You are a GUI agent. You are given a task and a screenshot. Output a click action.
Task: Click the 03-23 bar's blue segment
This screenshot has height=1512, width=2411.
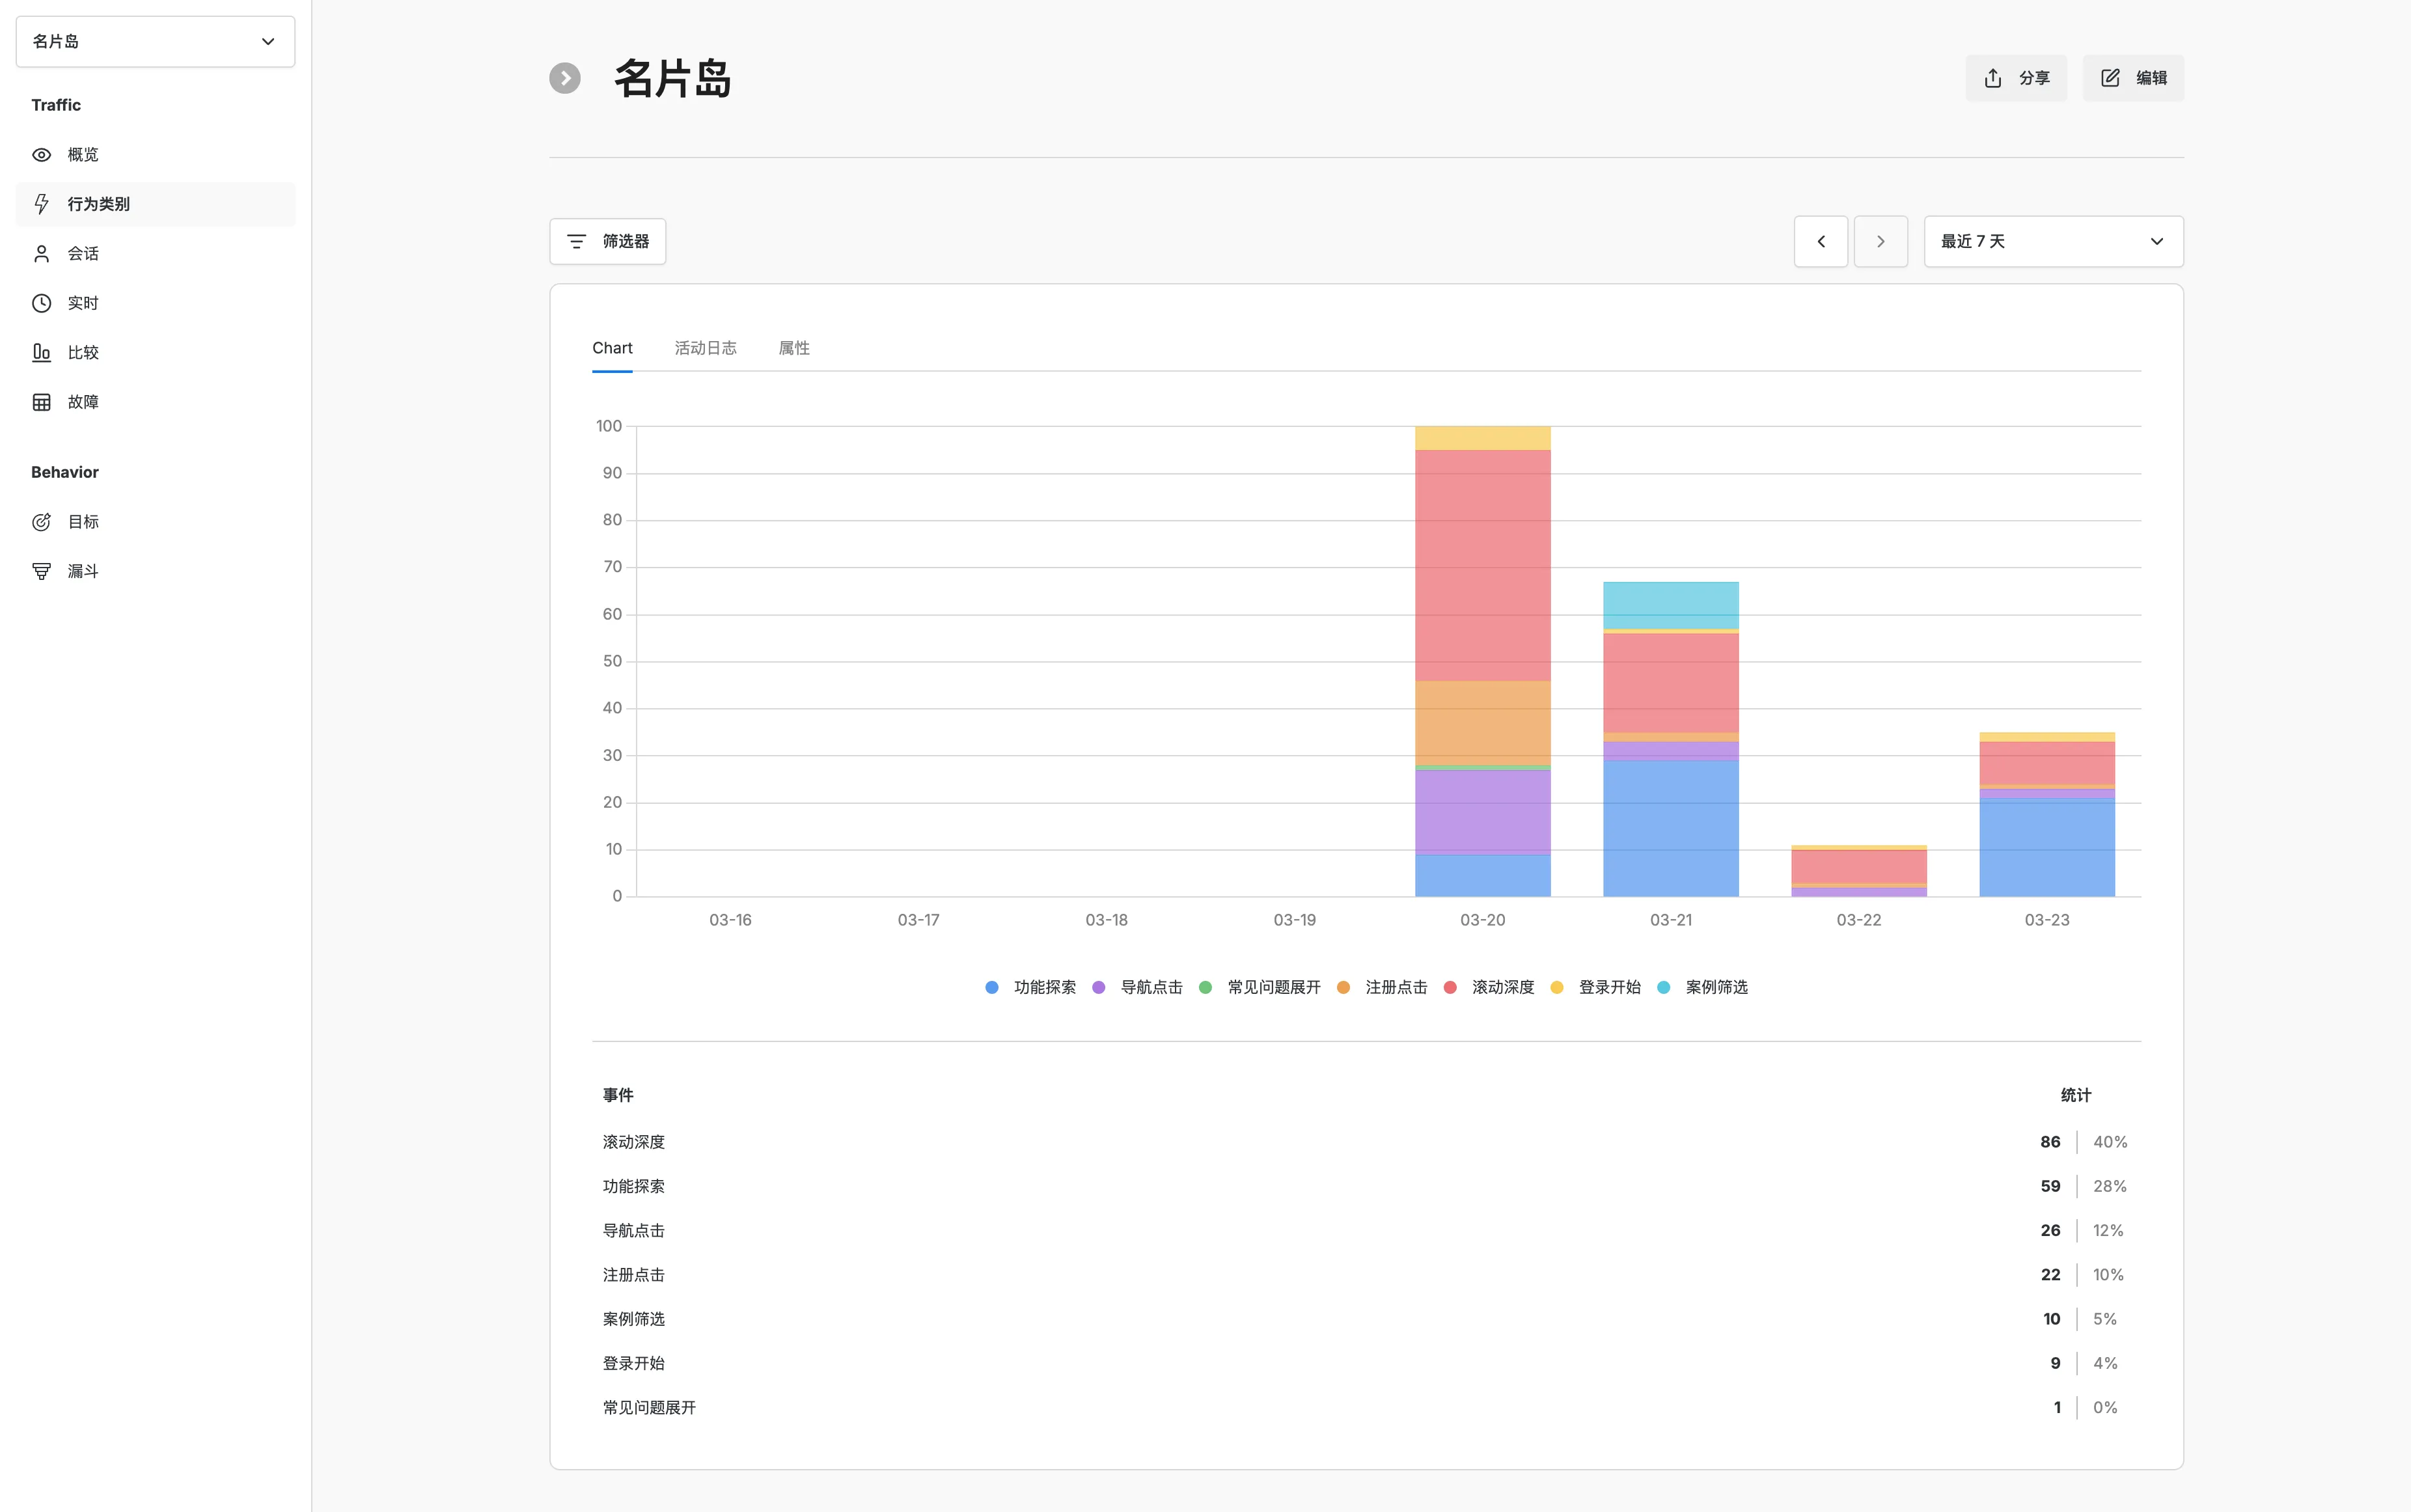coord(2047,847)
